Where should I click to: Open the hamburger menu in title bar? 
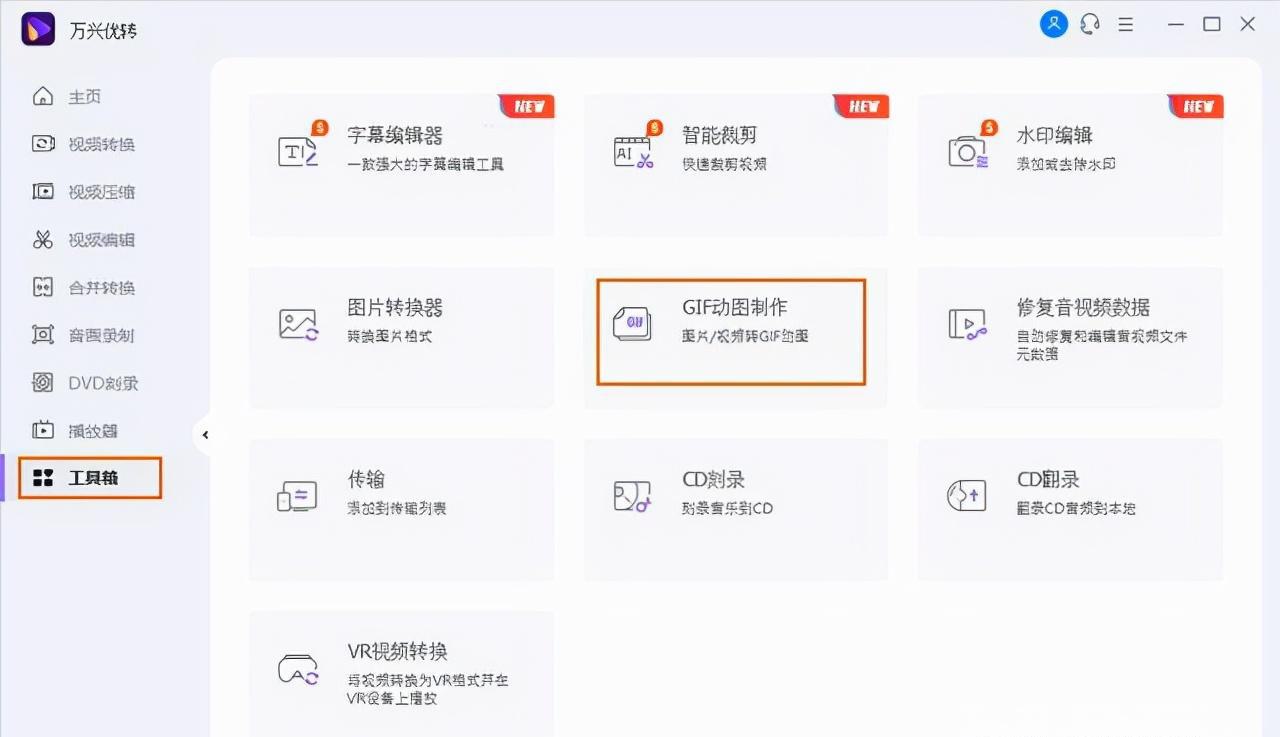1126,25
